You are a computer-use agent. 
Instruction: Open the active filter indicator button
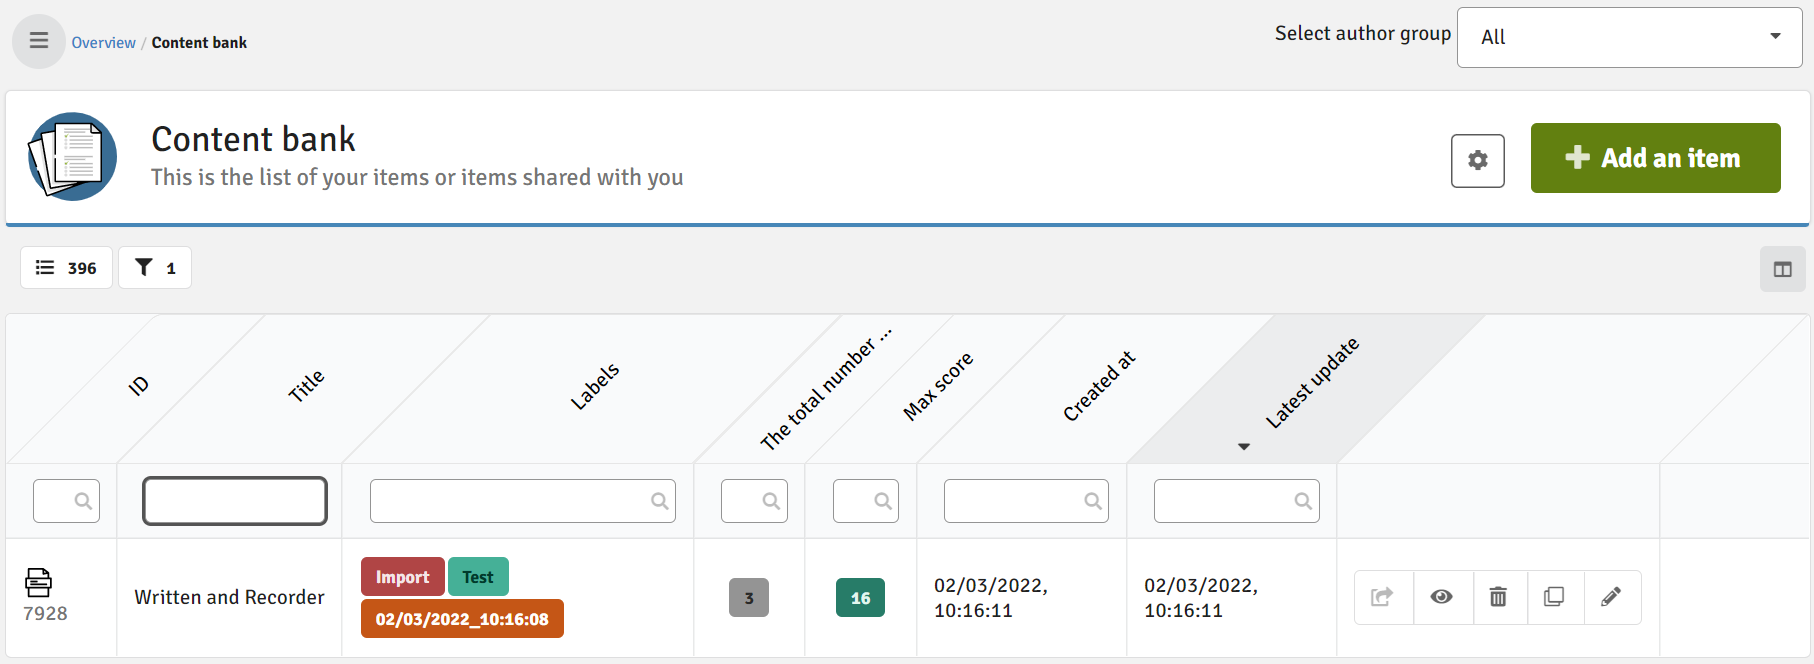point(155,267)
